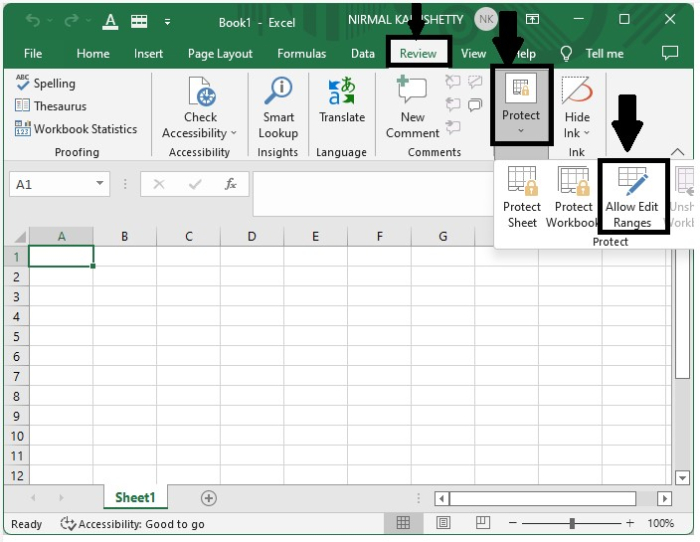Expand the Check Accessibility dropdown
Screen dimensions: 700x542
[233, 133]
